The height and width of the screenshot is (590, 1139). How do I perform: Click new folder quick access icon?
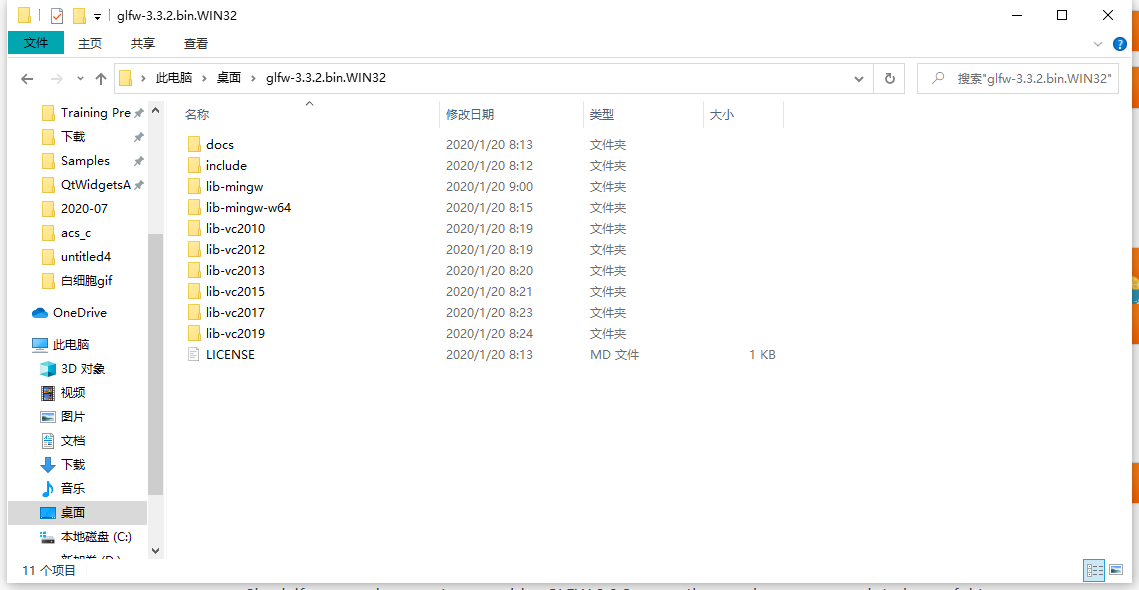[79, 15]
